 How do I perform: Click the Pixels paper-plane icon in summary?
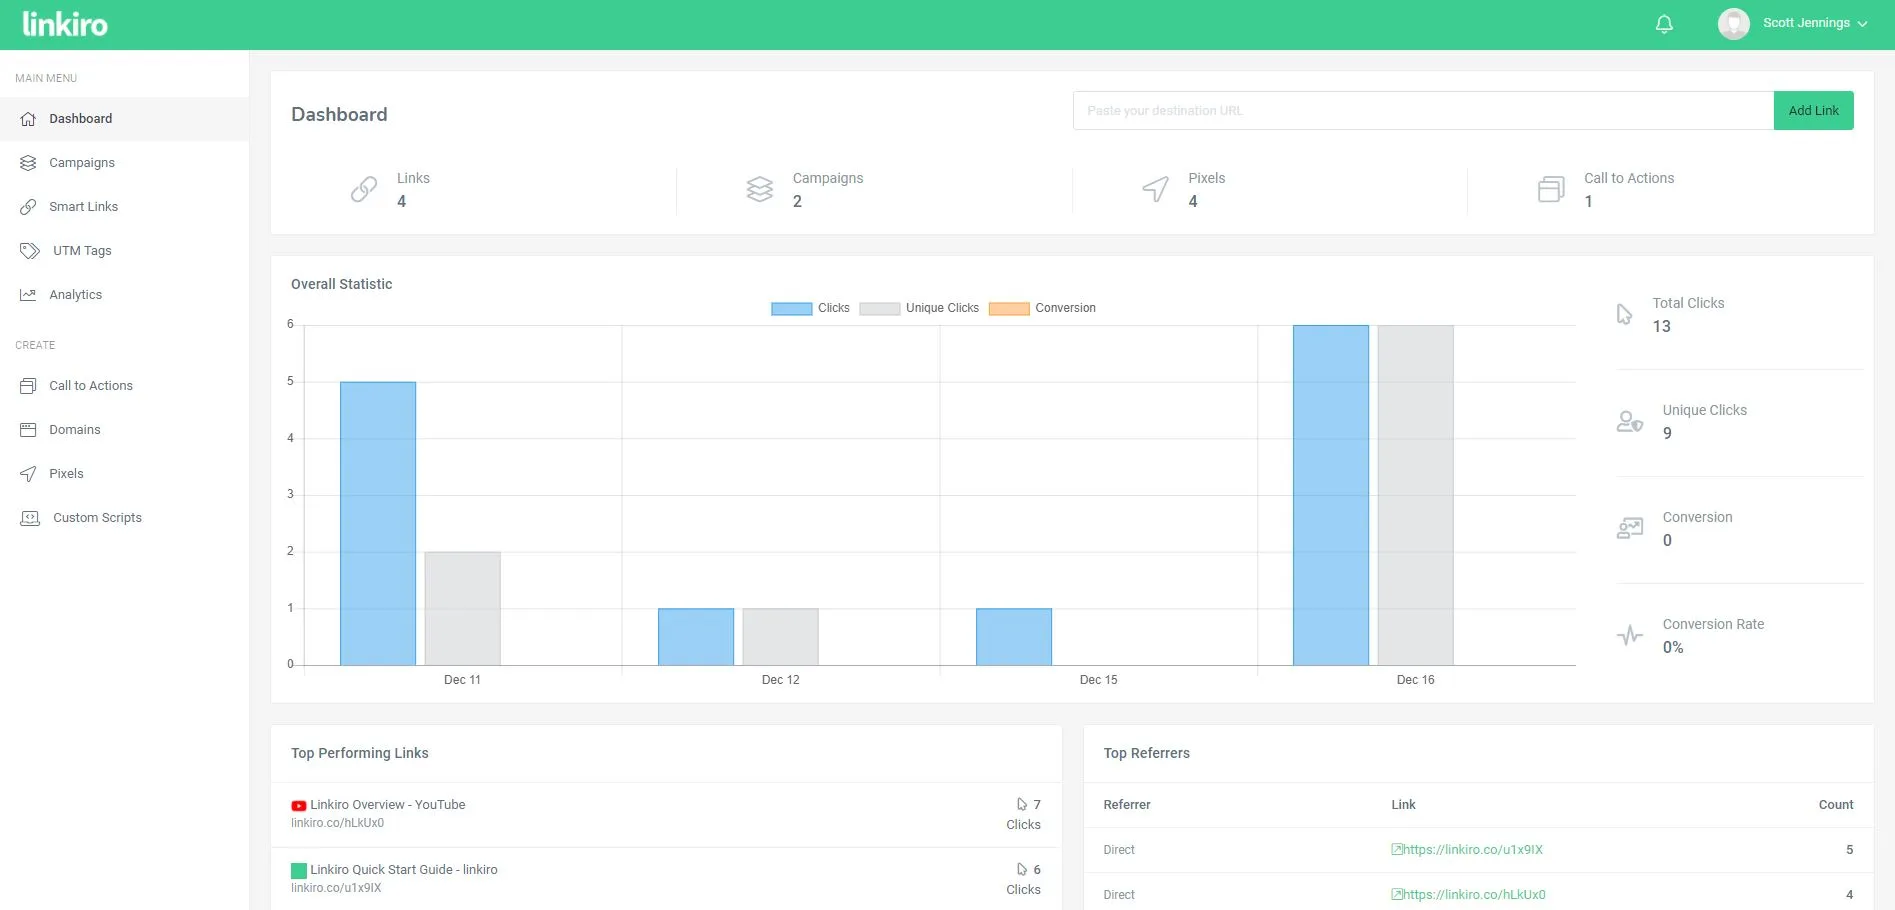(1155, 189)
